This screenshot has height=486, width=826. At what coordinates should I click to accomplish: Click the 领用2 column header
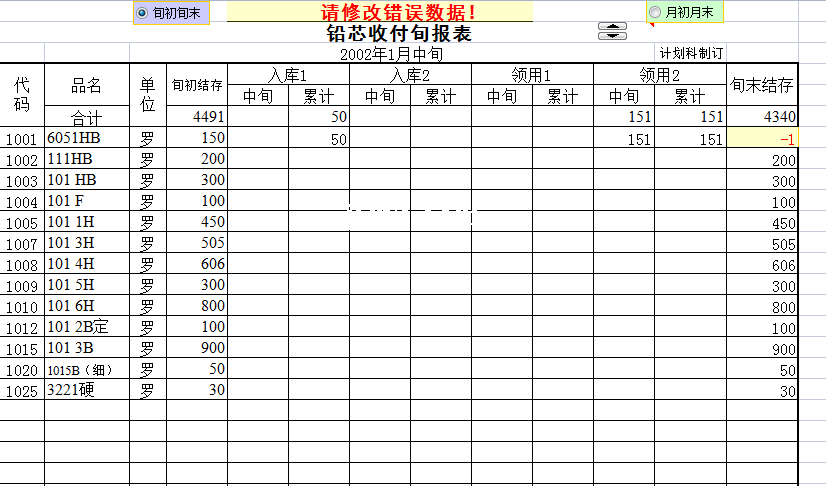pyautogui.click(x=659, y=75)
